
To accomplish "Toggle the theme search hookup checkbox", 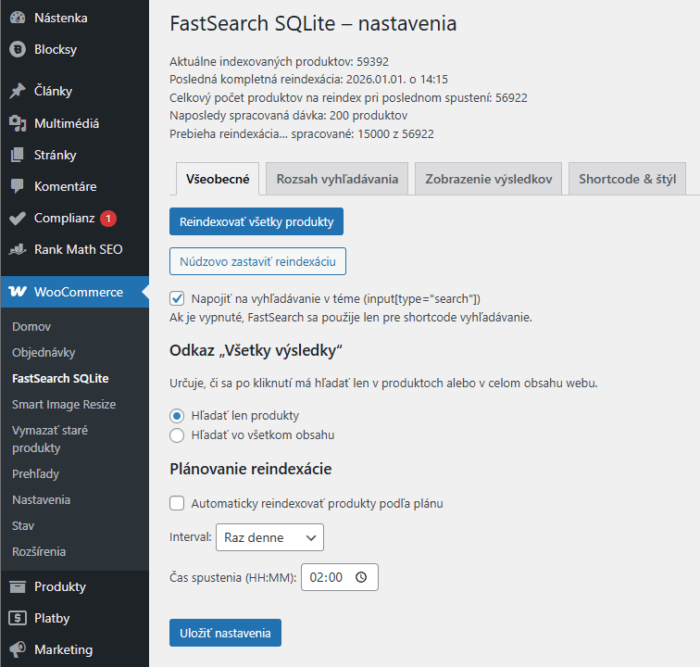I will coord(177,299).
